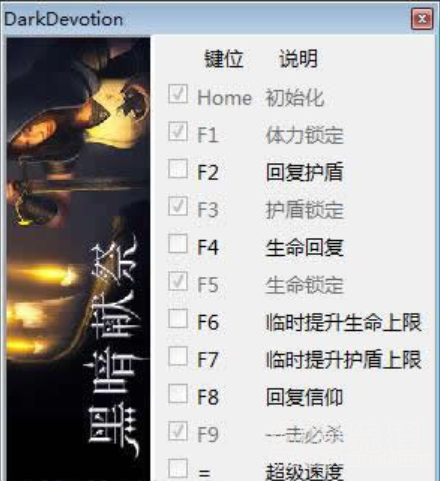Click the 回复护盾 label text
This screenshot has width=440, height=481.
click(304, 172)
